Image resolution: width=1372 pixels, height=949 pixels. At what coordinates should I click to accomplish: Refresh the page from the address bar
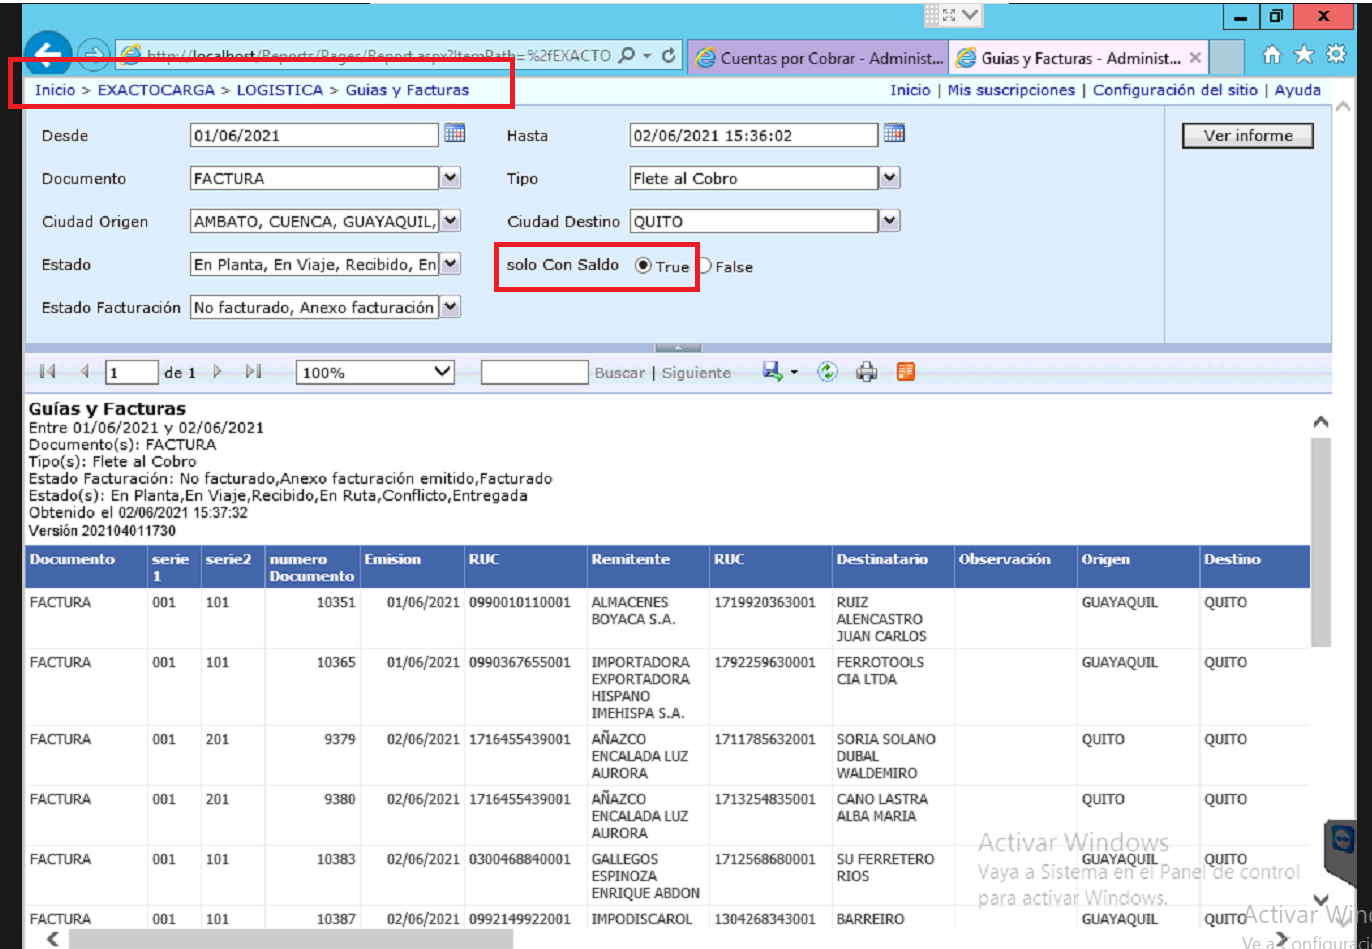tap(669, 56)
